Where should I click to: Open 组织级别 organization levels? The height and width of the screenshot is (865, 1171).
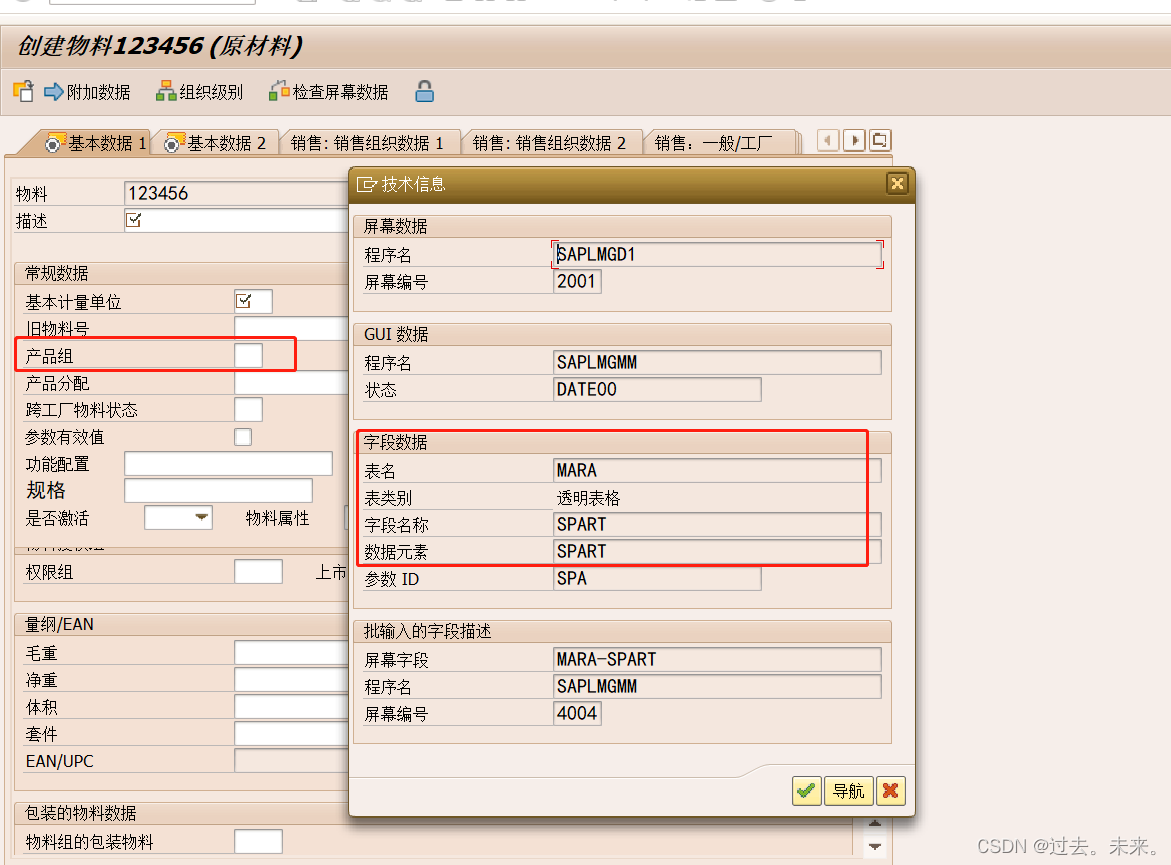(x=199, y=92)
